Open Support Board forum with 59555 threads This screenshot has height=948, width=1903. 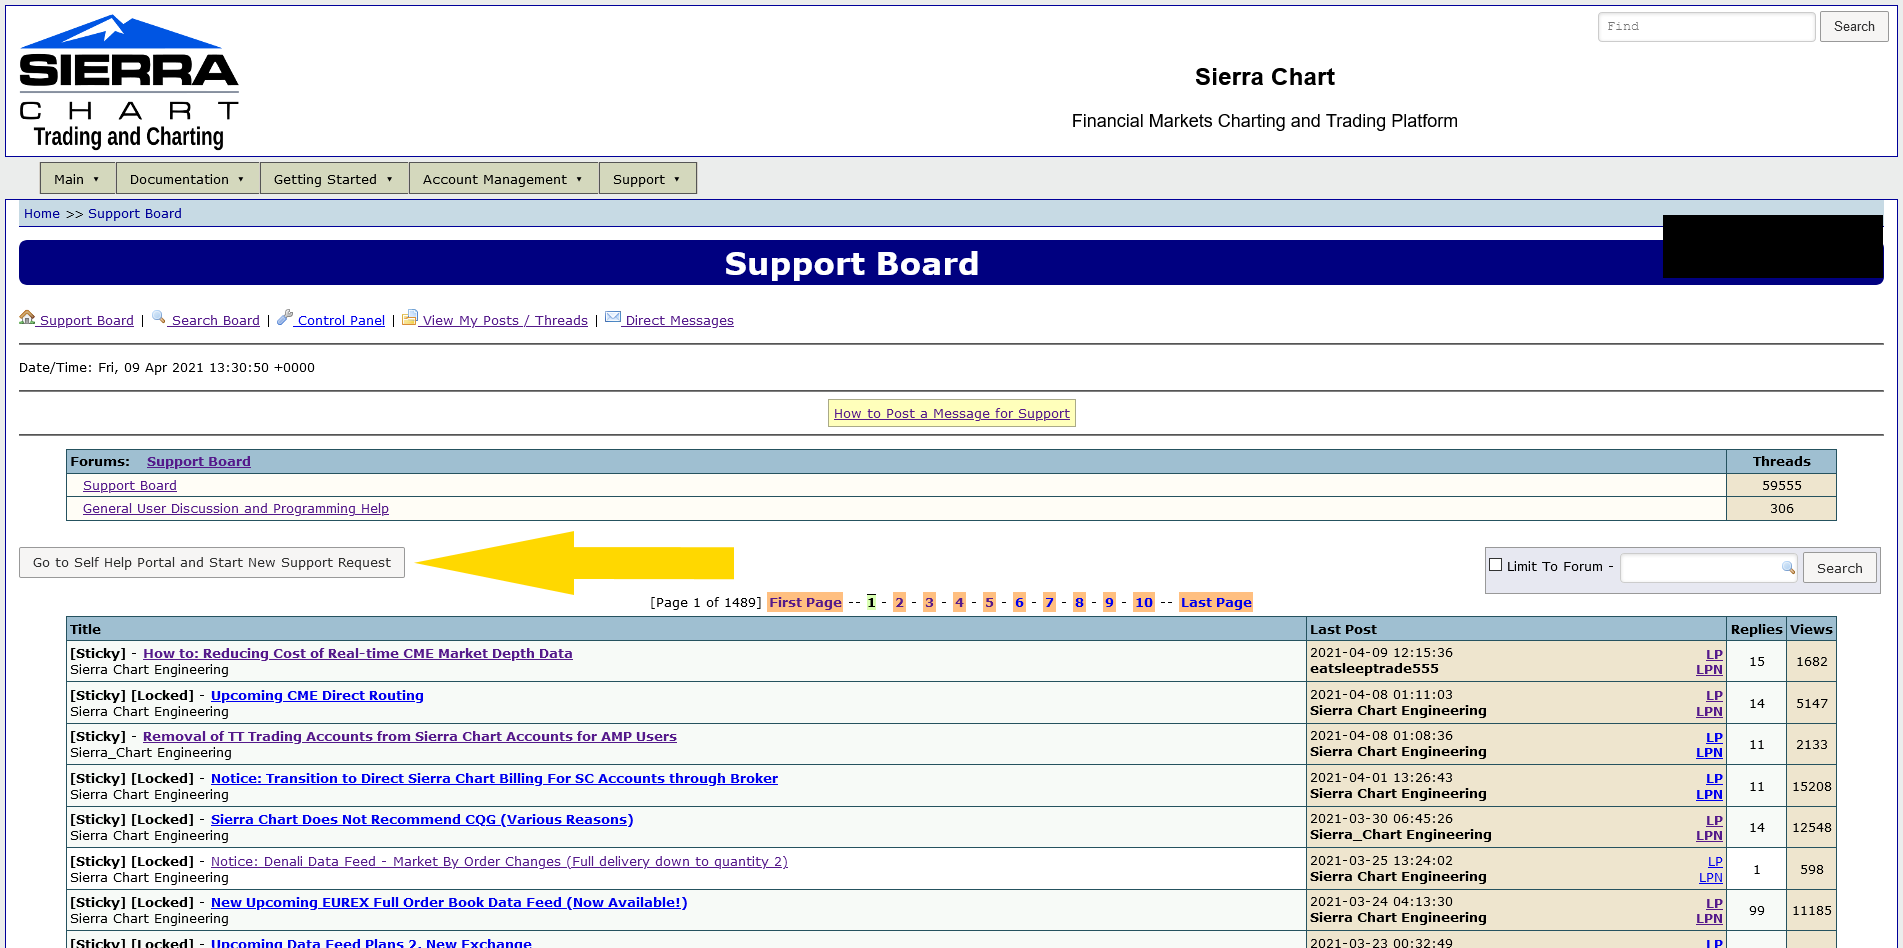click(130, 486)
